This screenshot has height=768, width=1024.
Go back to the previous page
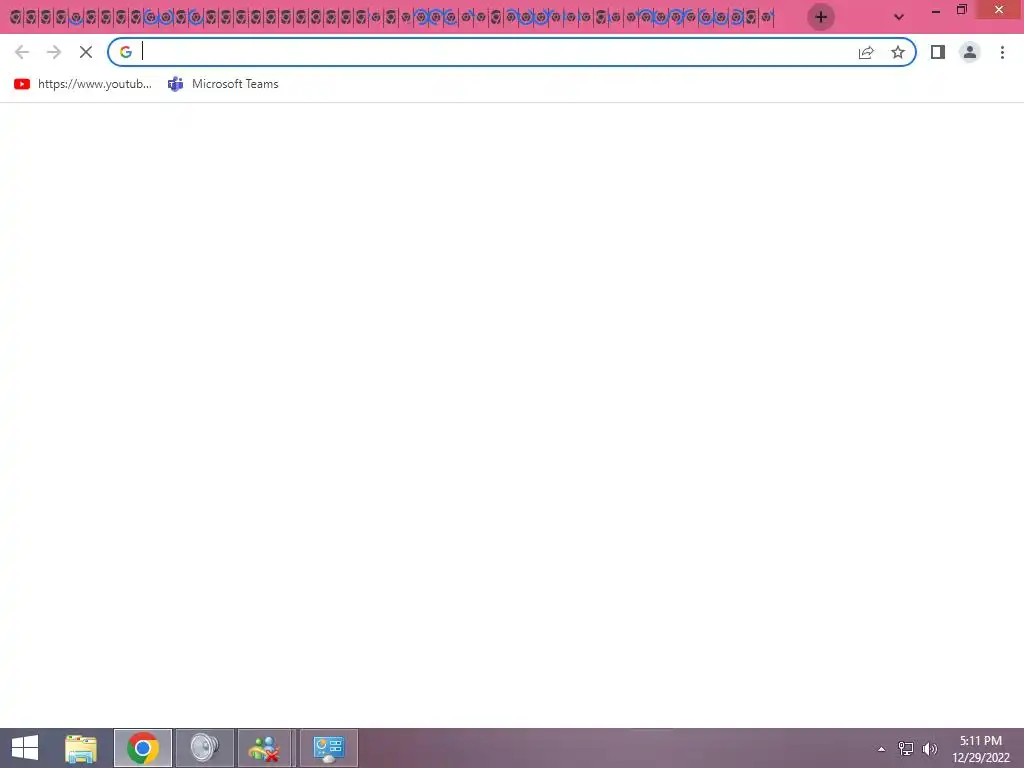click(22, 52)
